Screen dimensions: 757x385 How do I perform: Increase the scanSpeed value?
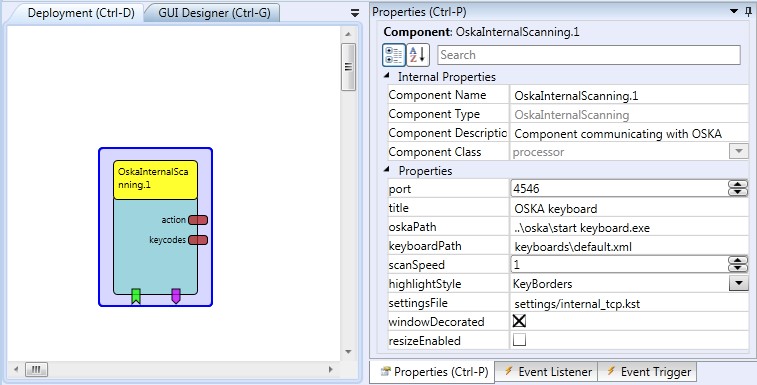(738, 260)
